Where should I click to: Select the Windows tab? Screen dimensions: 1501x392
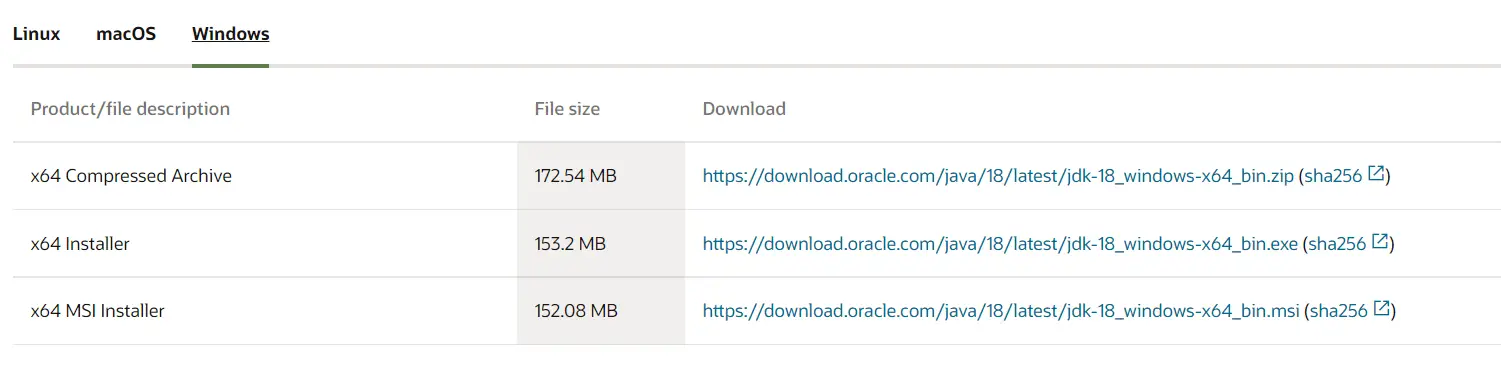coord(231,34)
